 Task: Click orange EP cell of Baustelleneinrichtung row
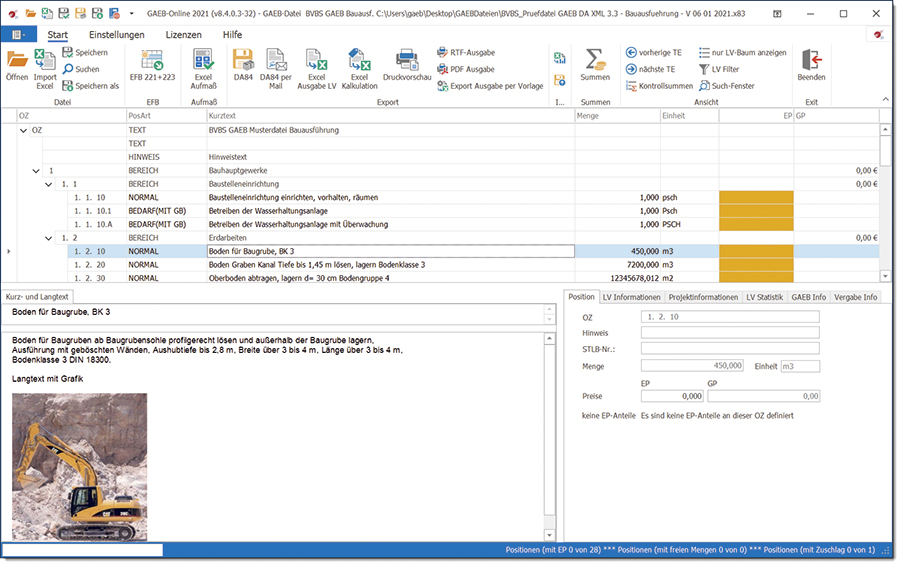pyautogui.click(x=755, y=198)
